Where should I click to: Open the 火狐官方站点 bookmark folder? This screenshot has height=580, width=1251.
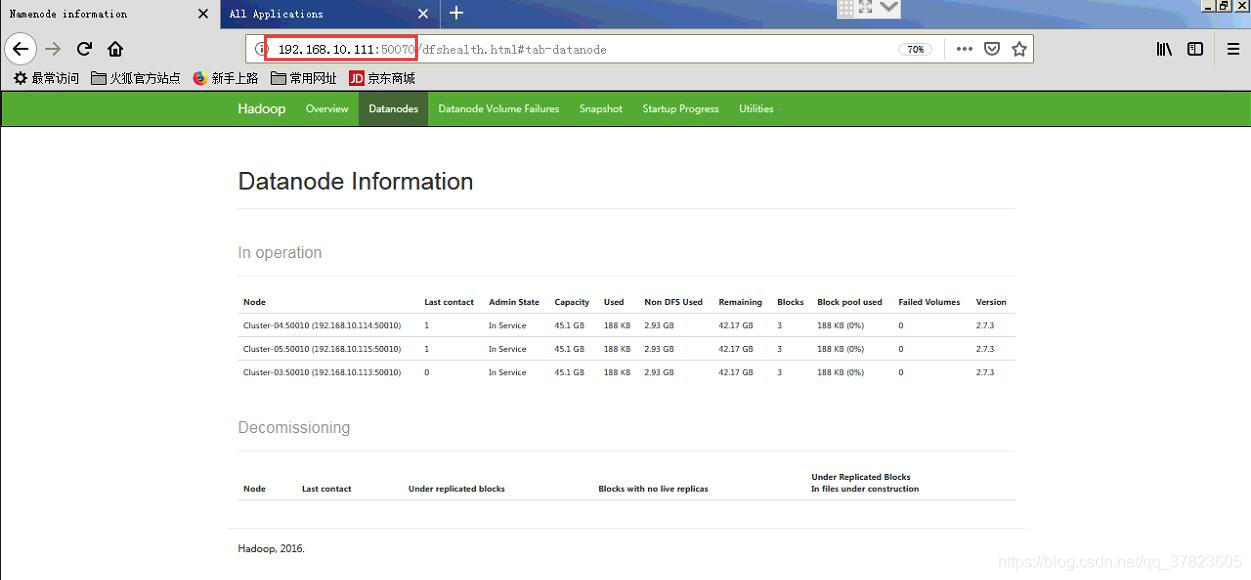(135, 78)
